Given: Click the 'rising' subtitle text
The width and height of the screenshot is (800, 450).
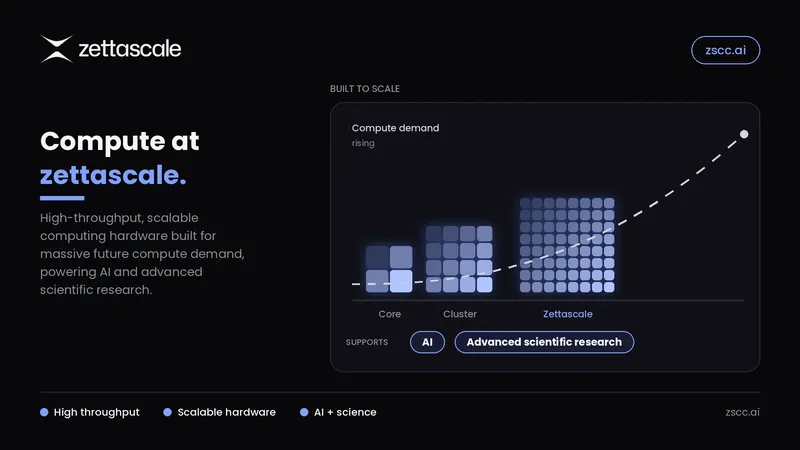Looking at the screenshot, I should pyautogui.click(x=363, y=143).
